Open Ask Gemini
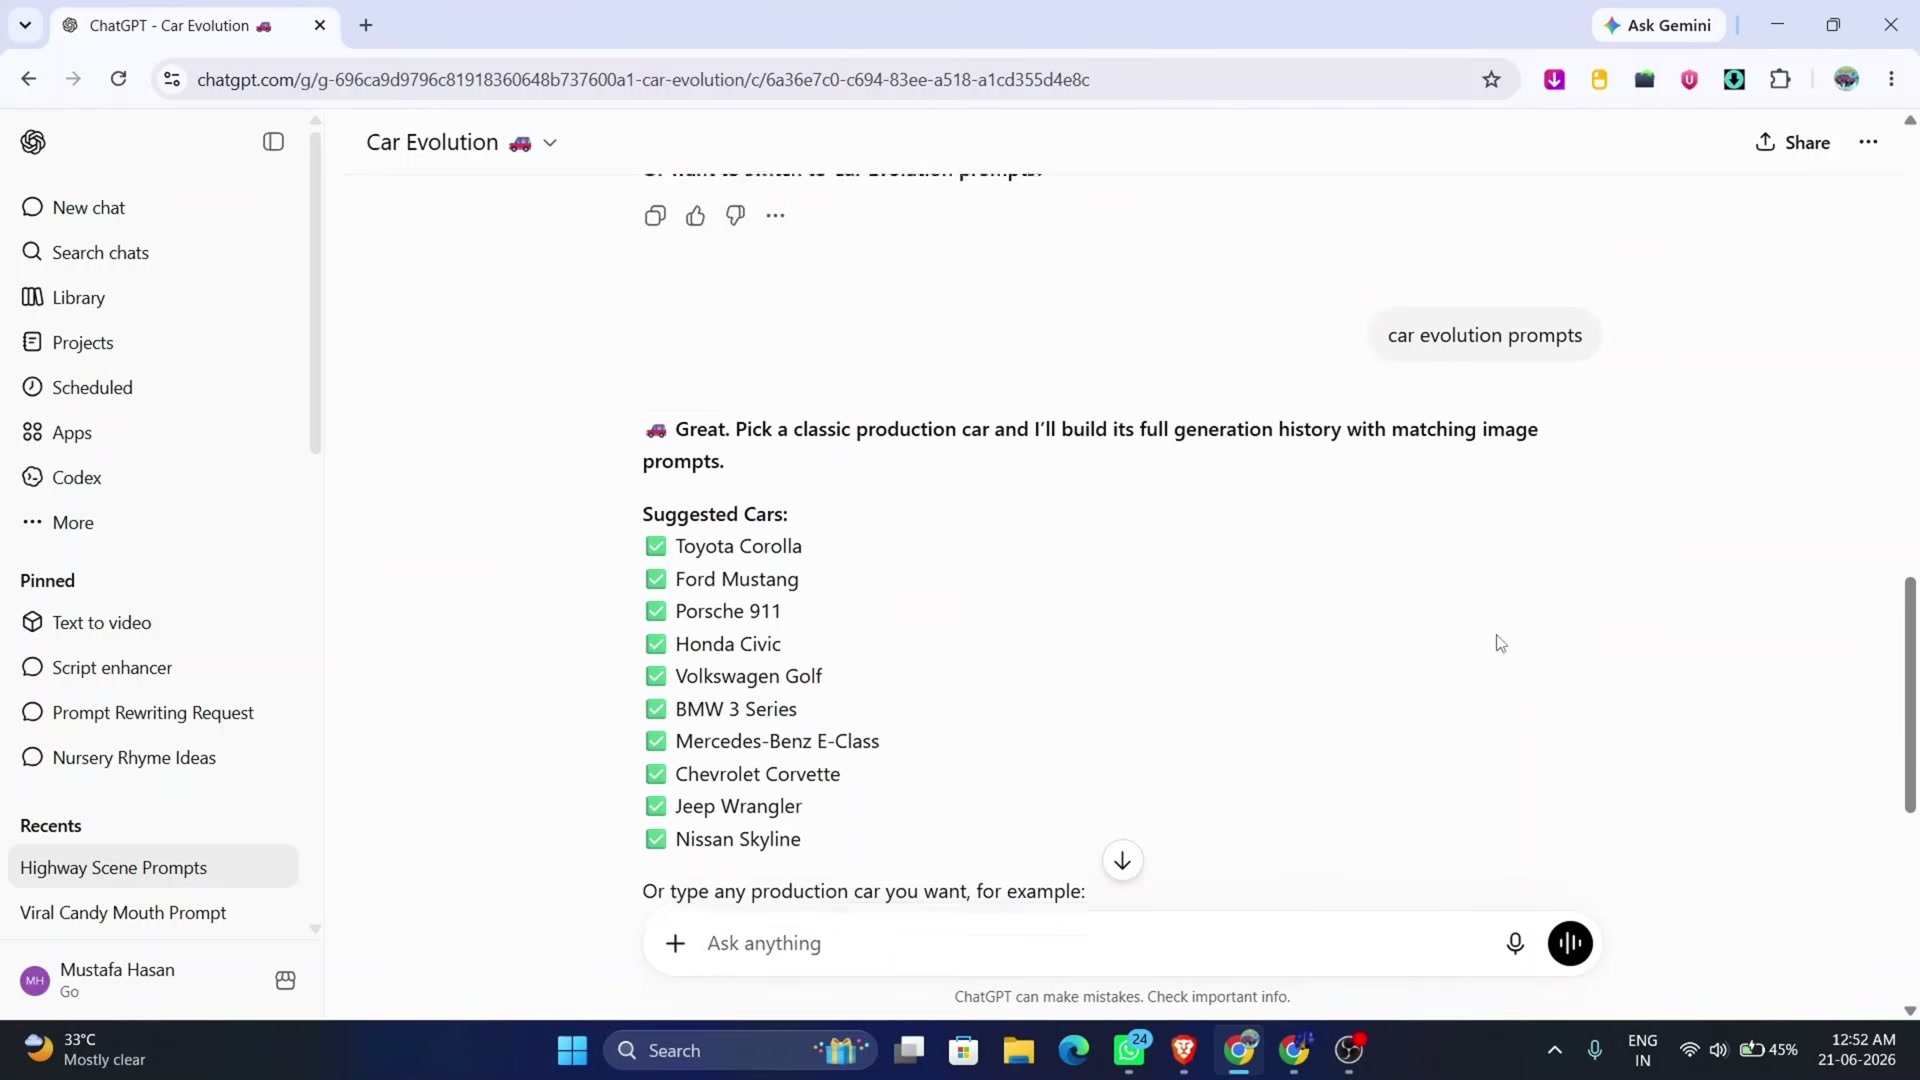Screen dimensions: 1920x1080 point(1658,26)
